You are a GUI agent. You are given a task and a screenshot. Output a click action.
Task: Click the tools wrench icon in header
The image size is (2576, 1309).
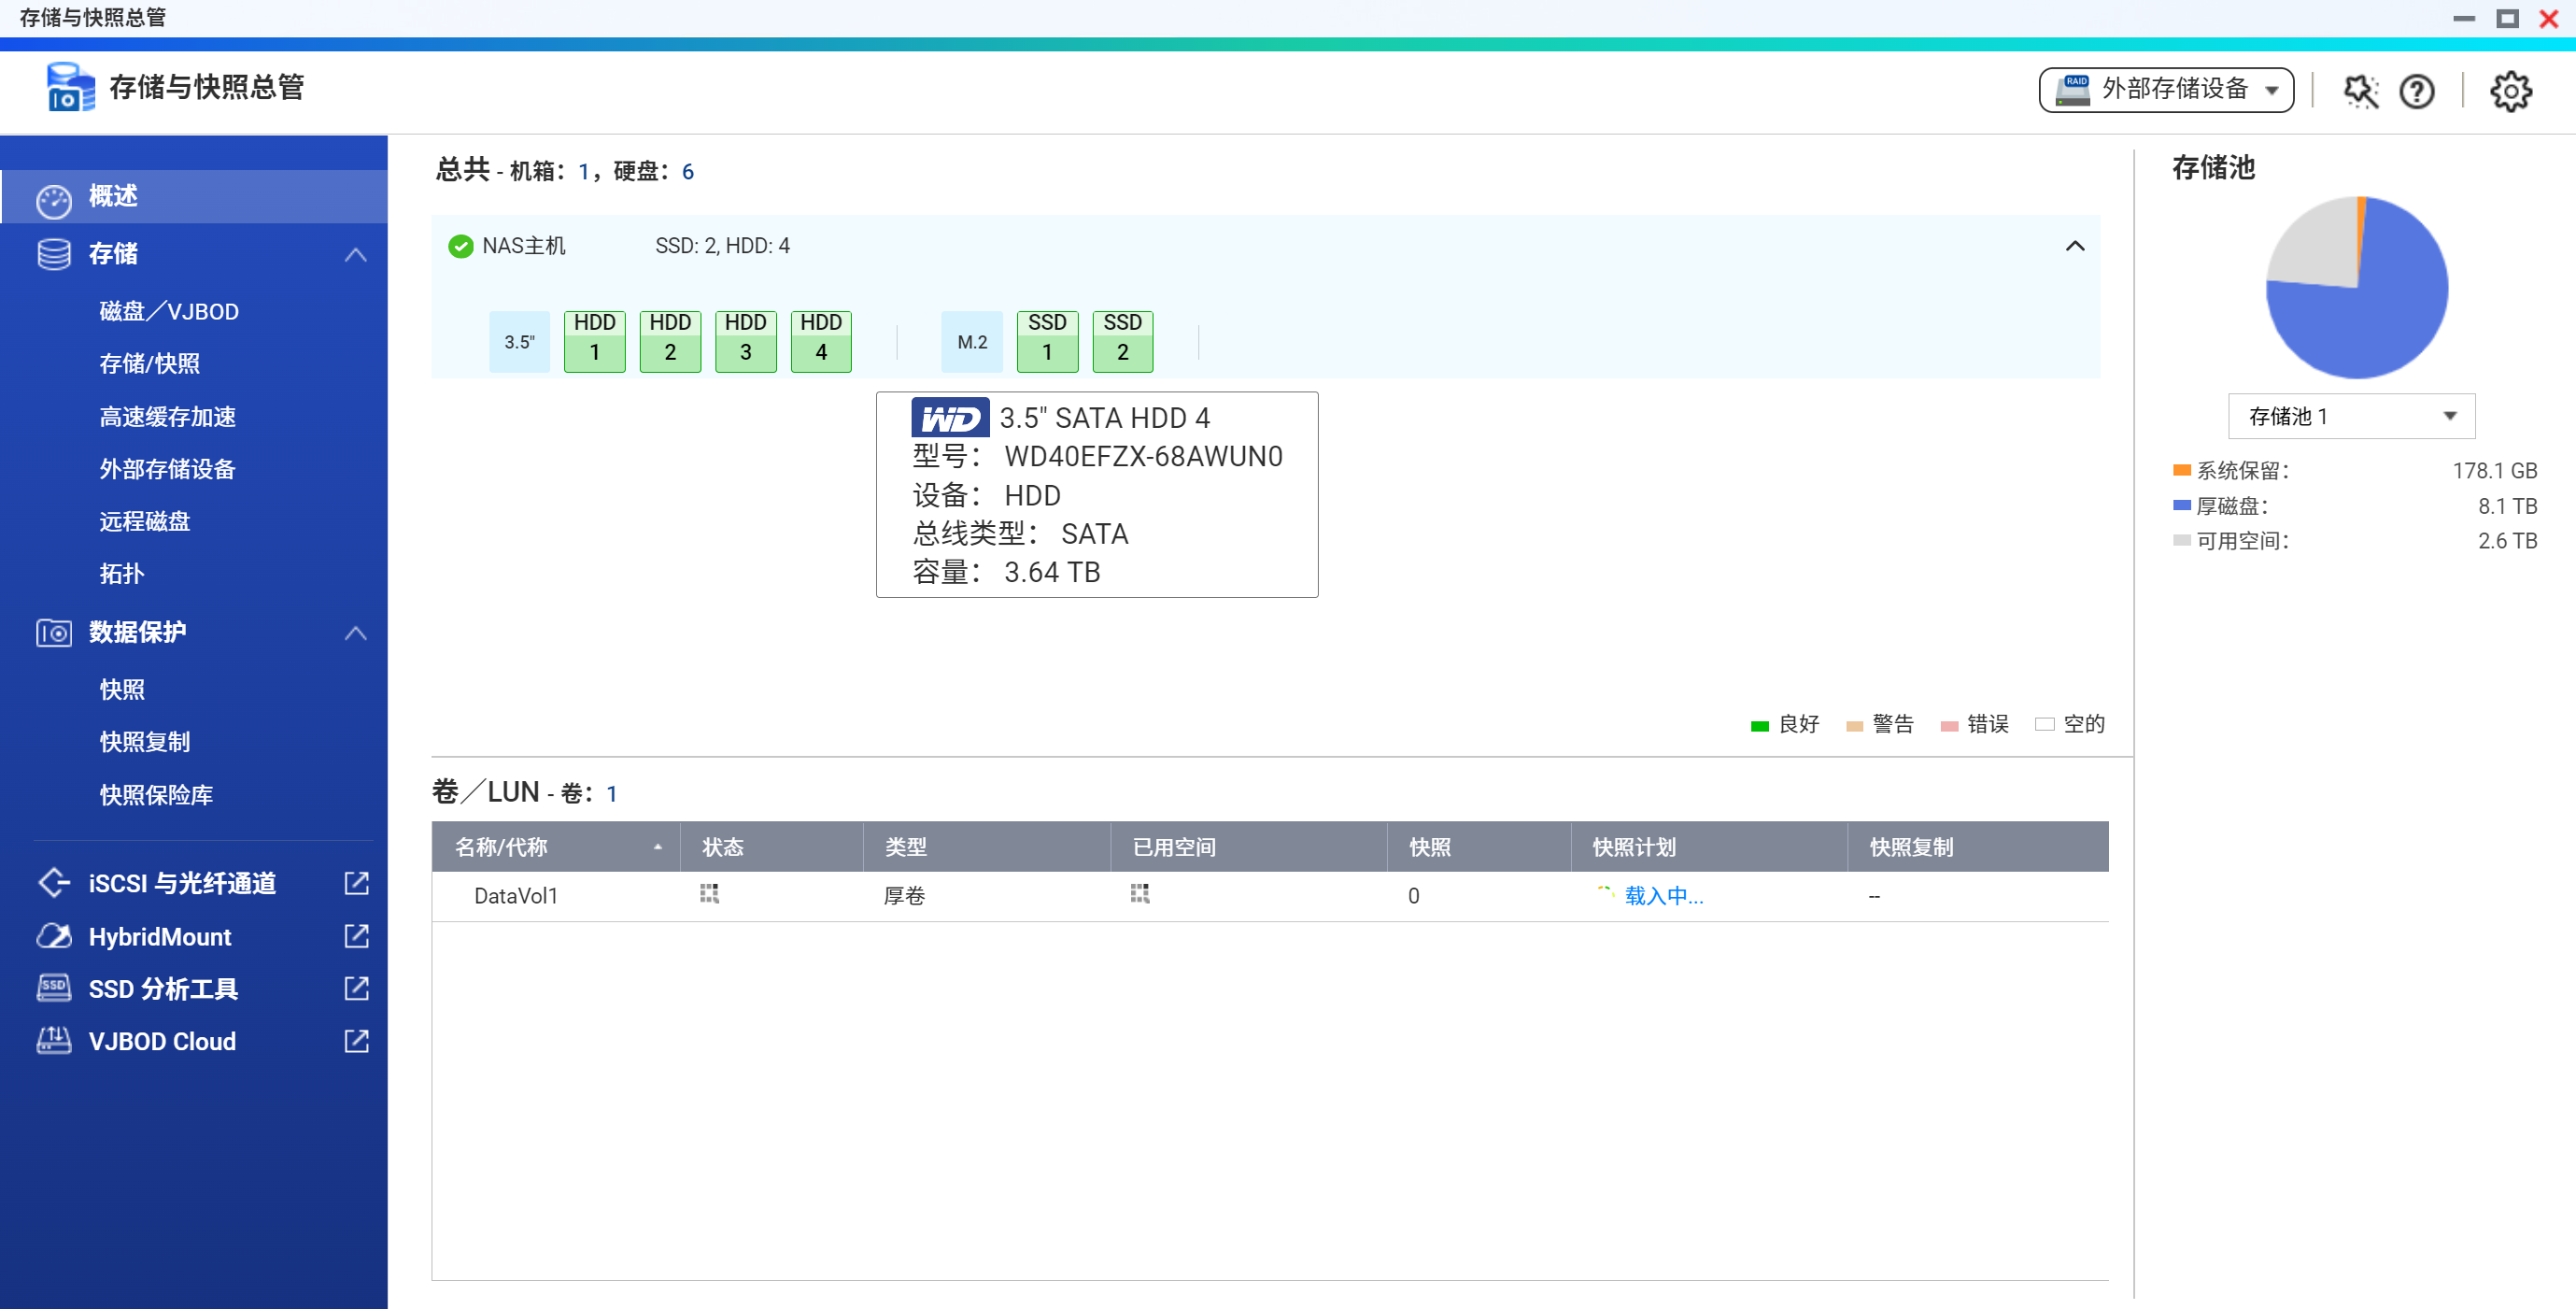(2360, 91)
